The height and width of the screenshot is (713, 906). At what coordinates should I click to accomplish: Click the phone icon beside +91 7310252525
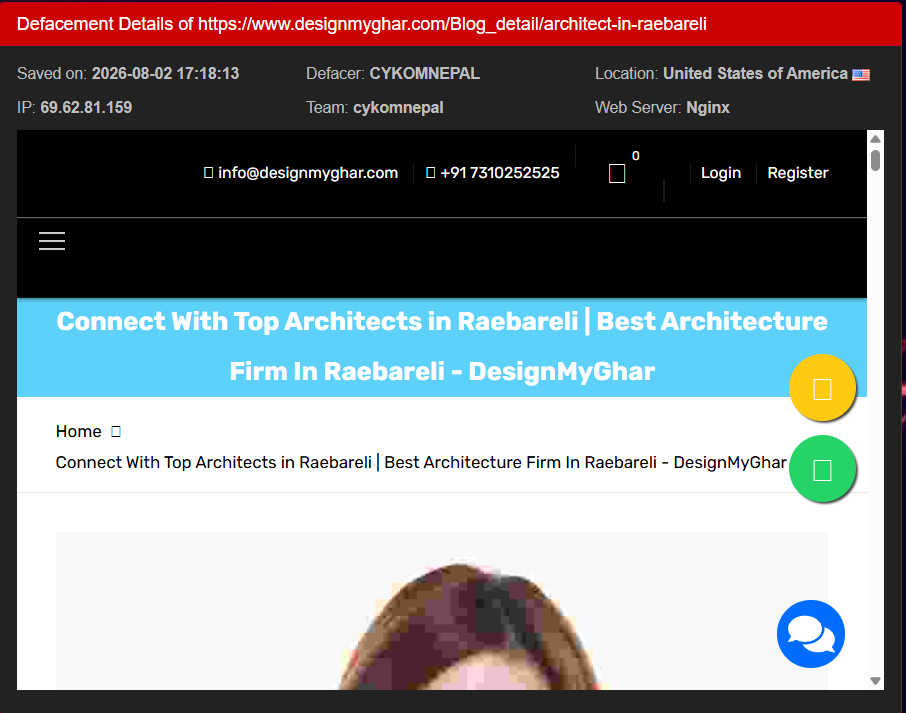tap(430, 173)
